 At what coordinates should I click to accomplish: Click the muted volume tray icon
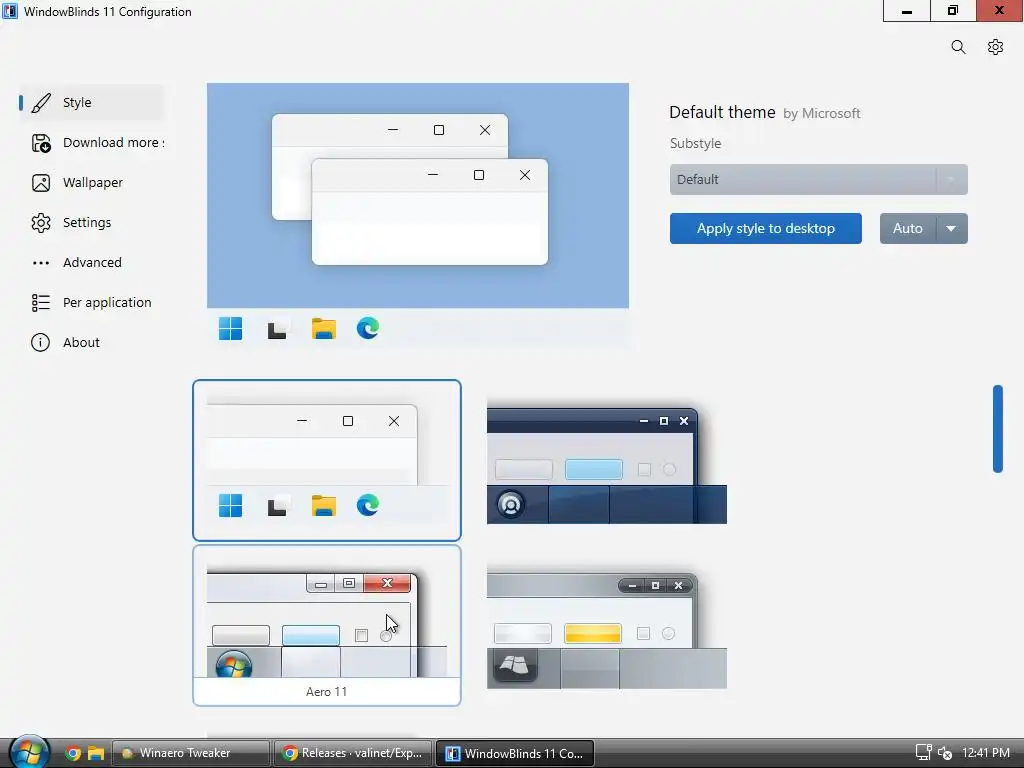944,753
